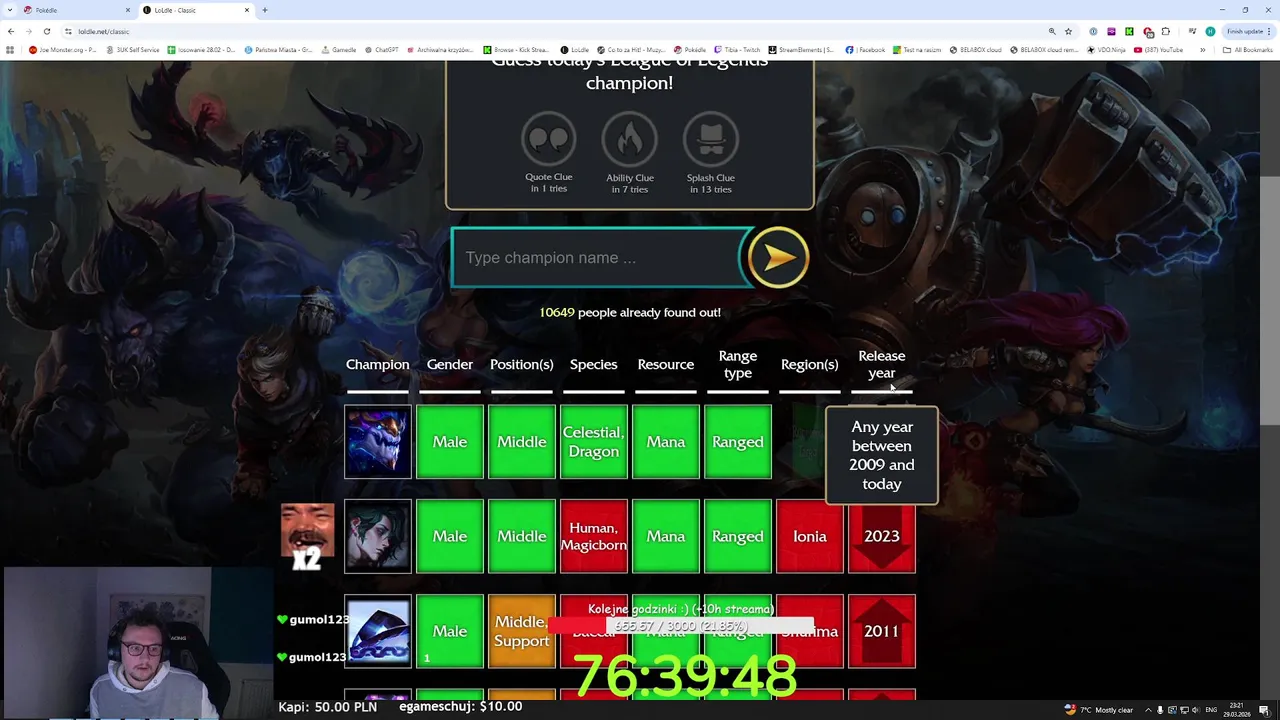Bookmark this page with the star icon
1280x720 pixels.
(1068, 31)
